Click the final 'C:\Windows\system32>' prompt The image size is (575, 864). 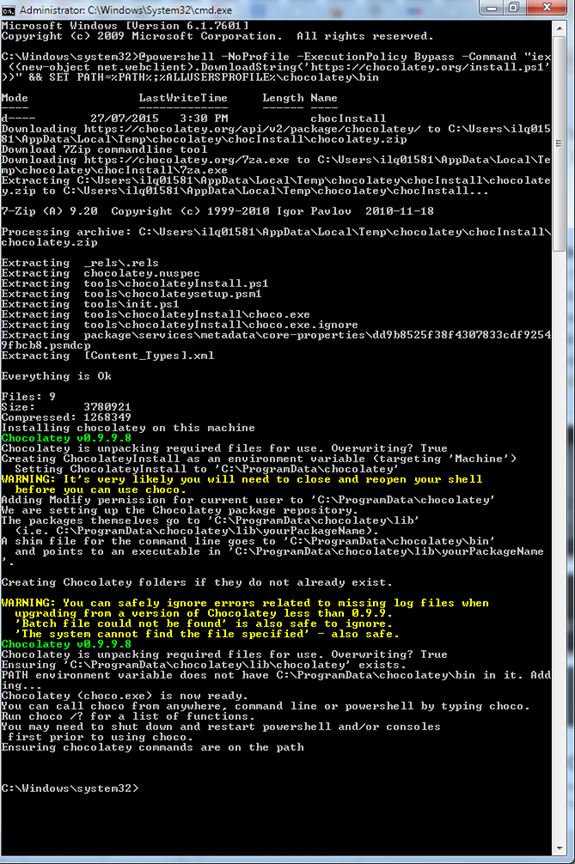[70, 789]
